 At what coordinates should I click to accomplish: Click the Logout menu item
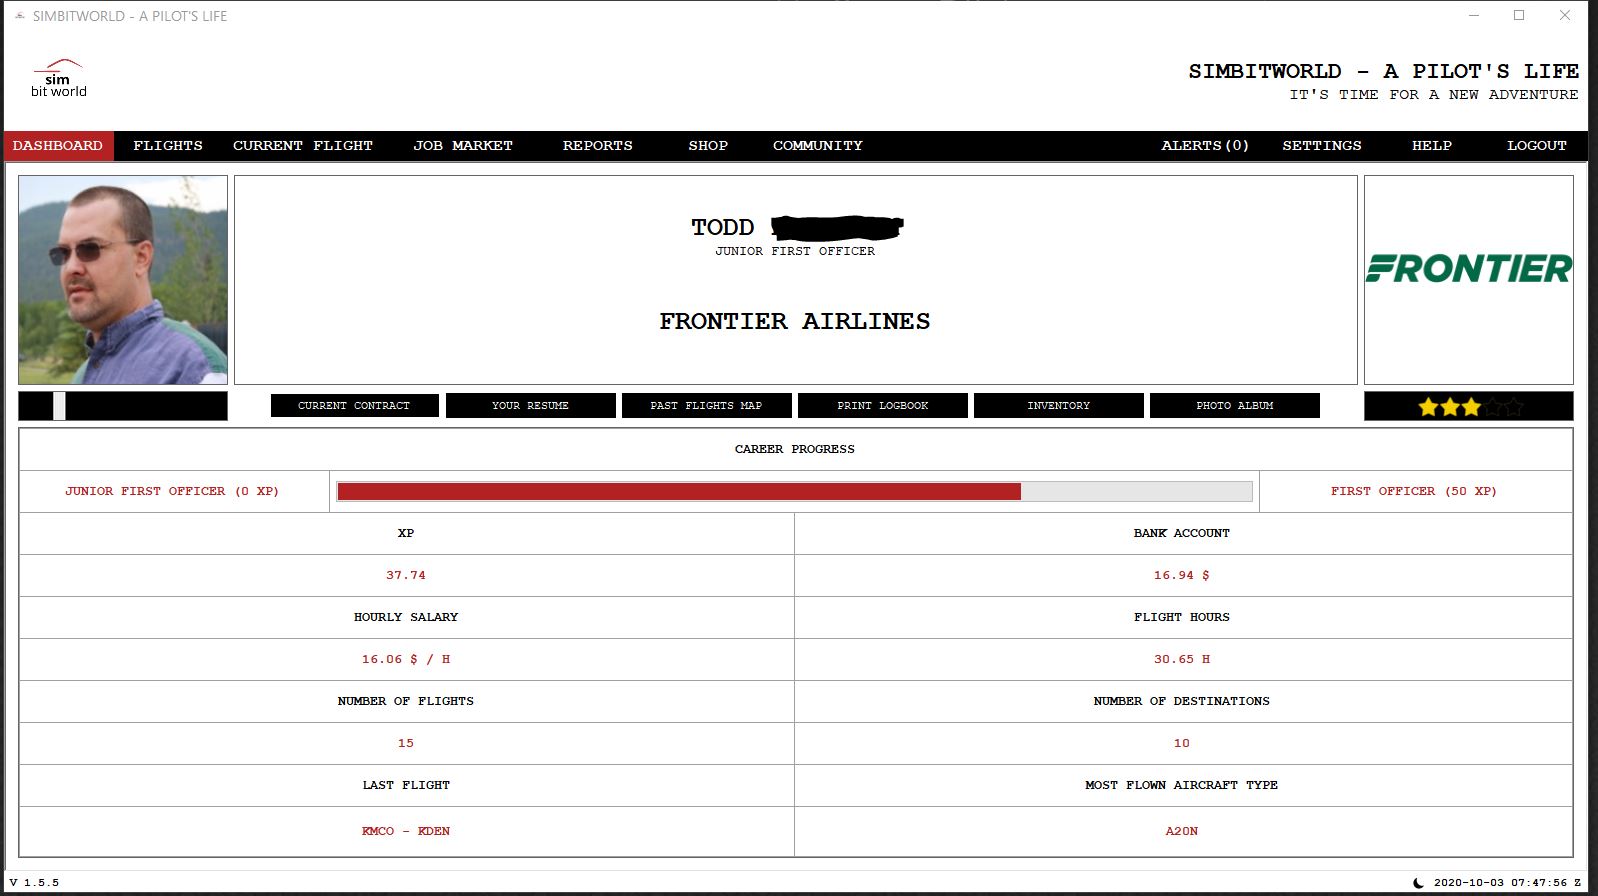pyautogui.click(x=1537, y=146)
